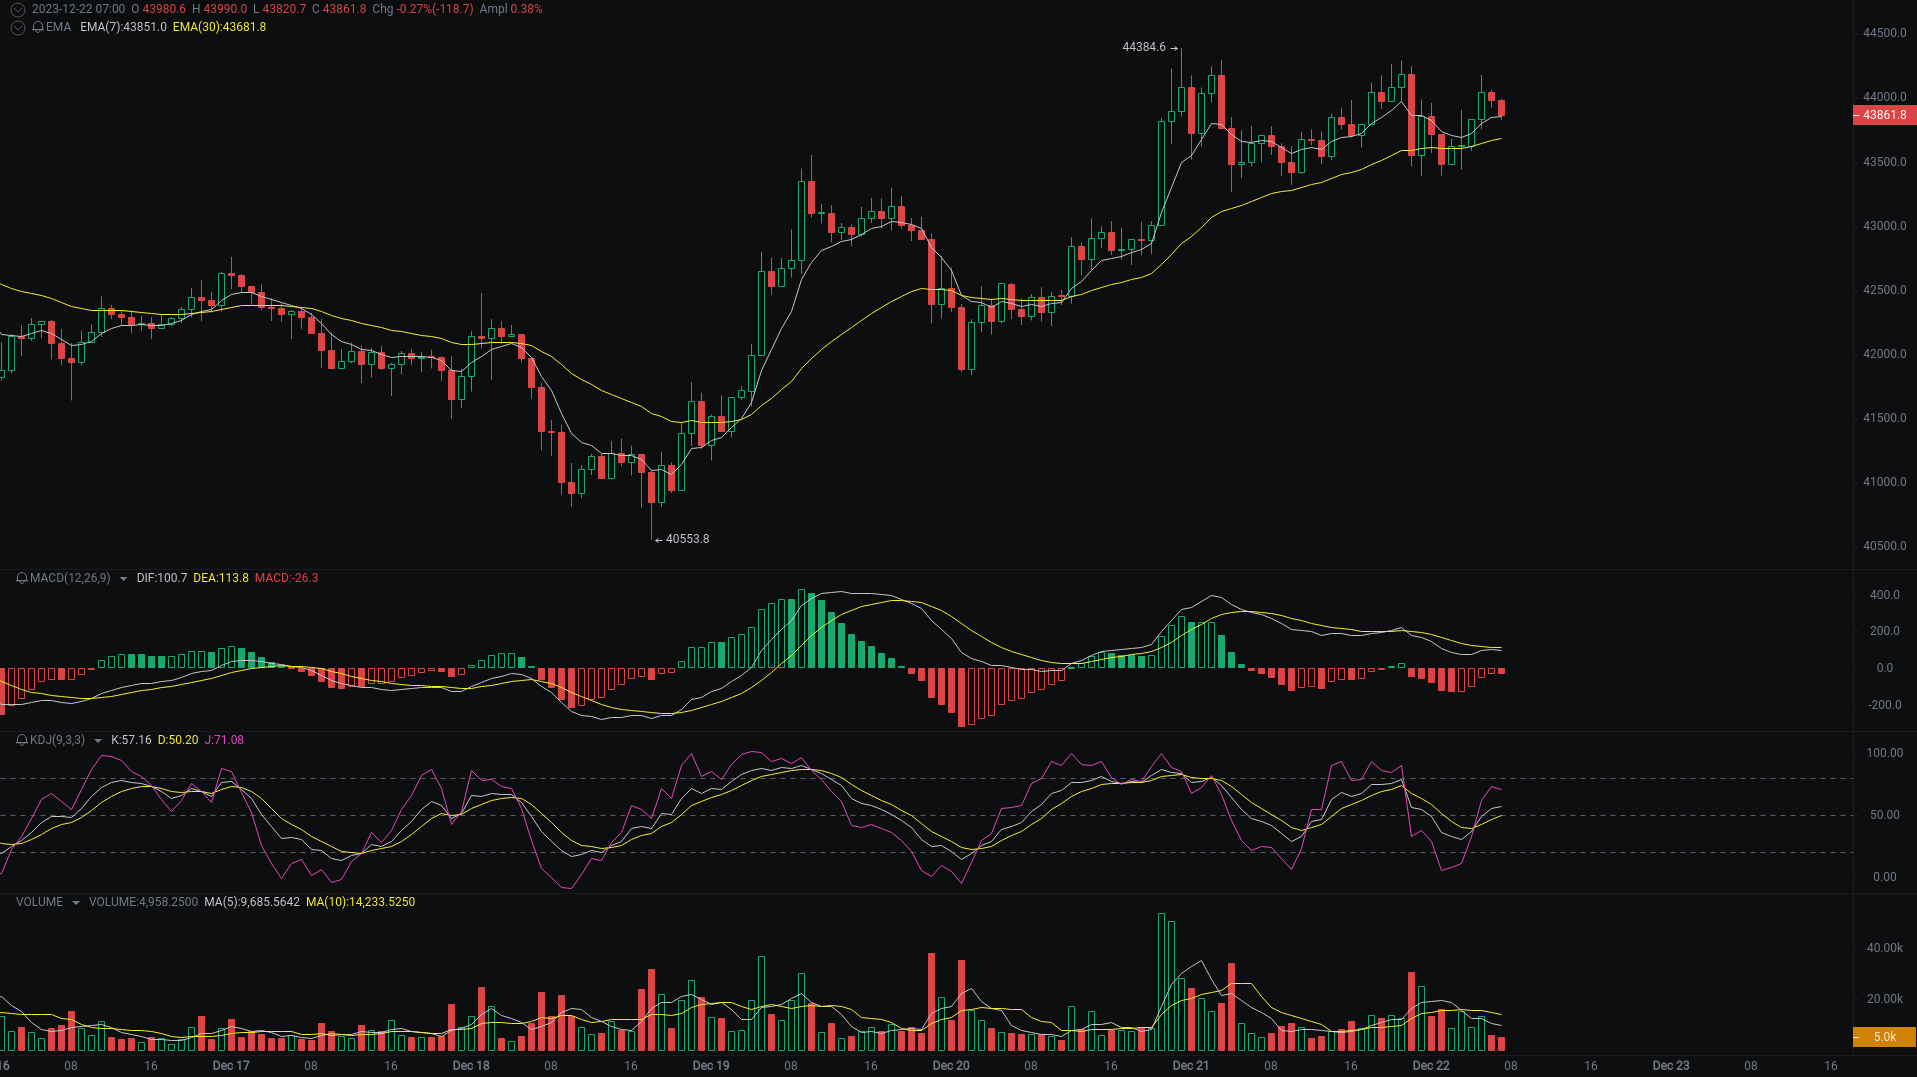Screen dimensions: 1917x1077
Task: Click the 42000.0 price axis label
Action: click(x=1884, y=354)
